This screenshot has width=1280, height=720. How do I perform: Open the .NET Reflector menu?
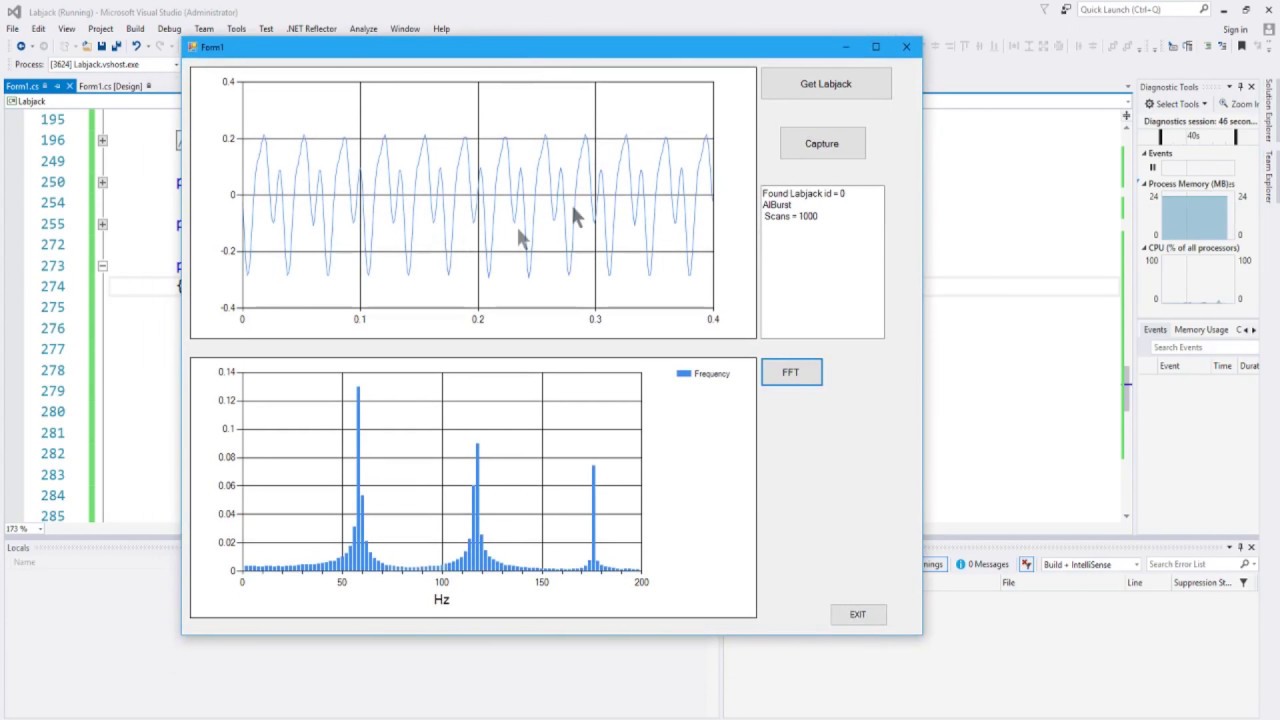[x=311, y=29]
